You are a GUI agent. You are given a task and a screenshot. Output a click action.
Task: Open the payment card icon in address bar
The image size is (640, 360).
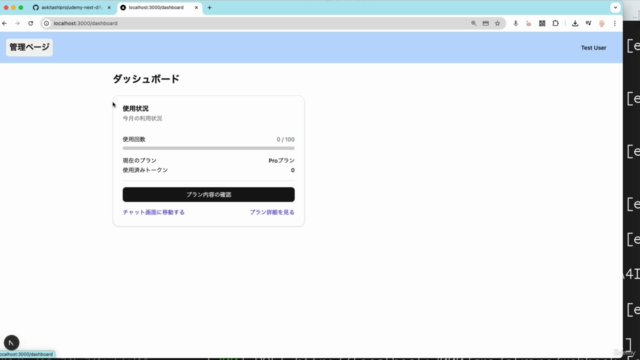click(x=486, y=24)
